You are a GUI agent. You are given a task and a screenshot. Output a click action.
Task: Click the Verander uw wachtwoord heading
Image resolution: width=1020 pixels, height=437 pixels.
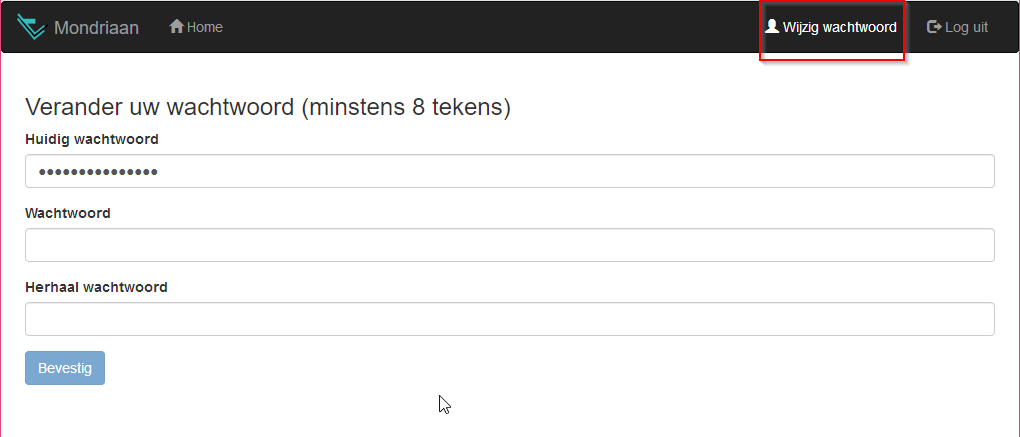pyautogui.click(x=159, y=107)
